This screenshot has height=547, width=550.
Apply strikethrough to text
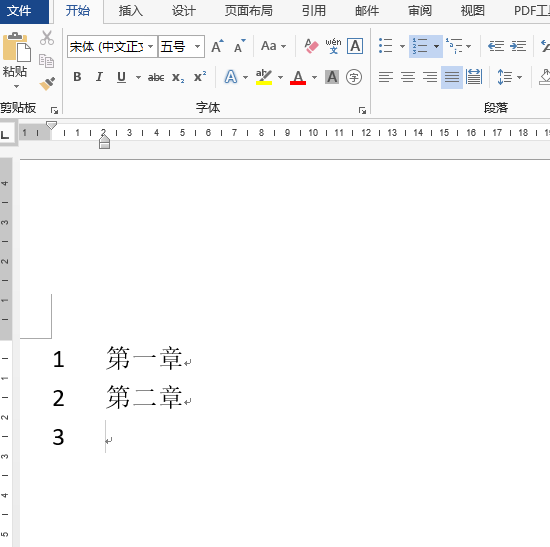[x=156, y=77]
